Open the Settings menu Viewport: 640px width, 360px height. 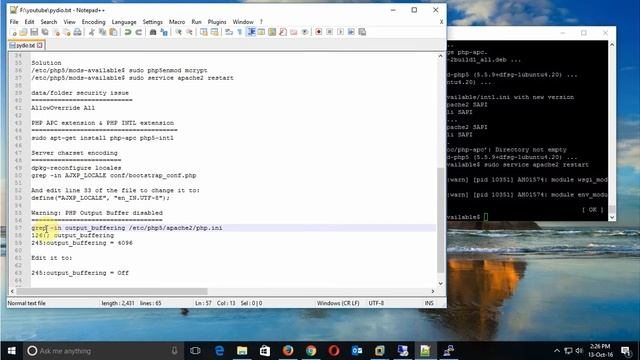pos(153,22)
